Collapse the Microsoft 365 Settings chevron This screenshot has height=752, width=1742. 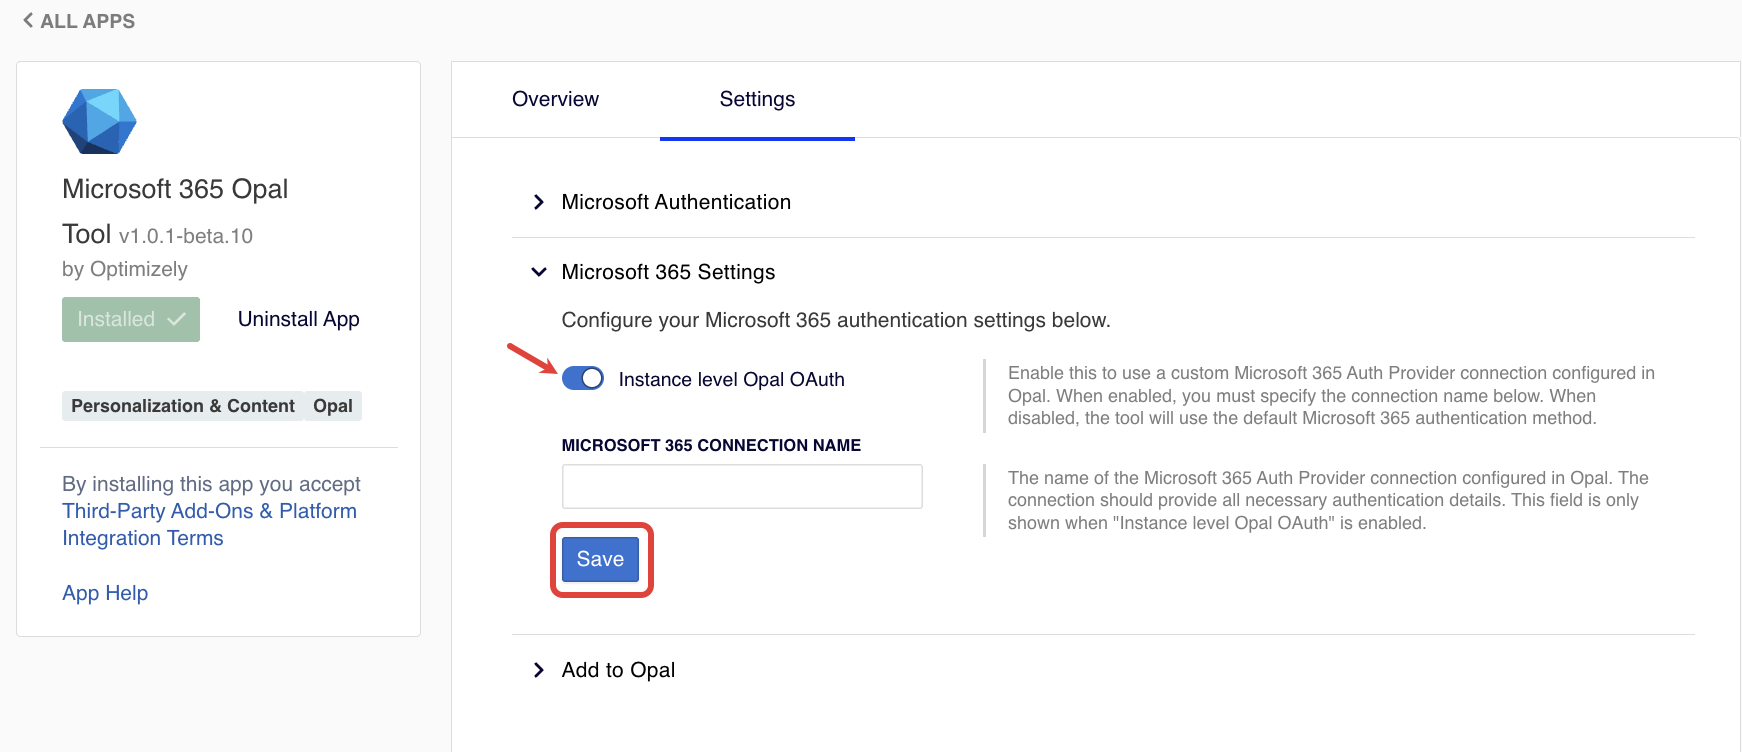pos(539,272)
